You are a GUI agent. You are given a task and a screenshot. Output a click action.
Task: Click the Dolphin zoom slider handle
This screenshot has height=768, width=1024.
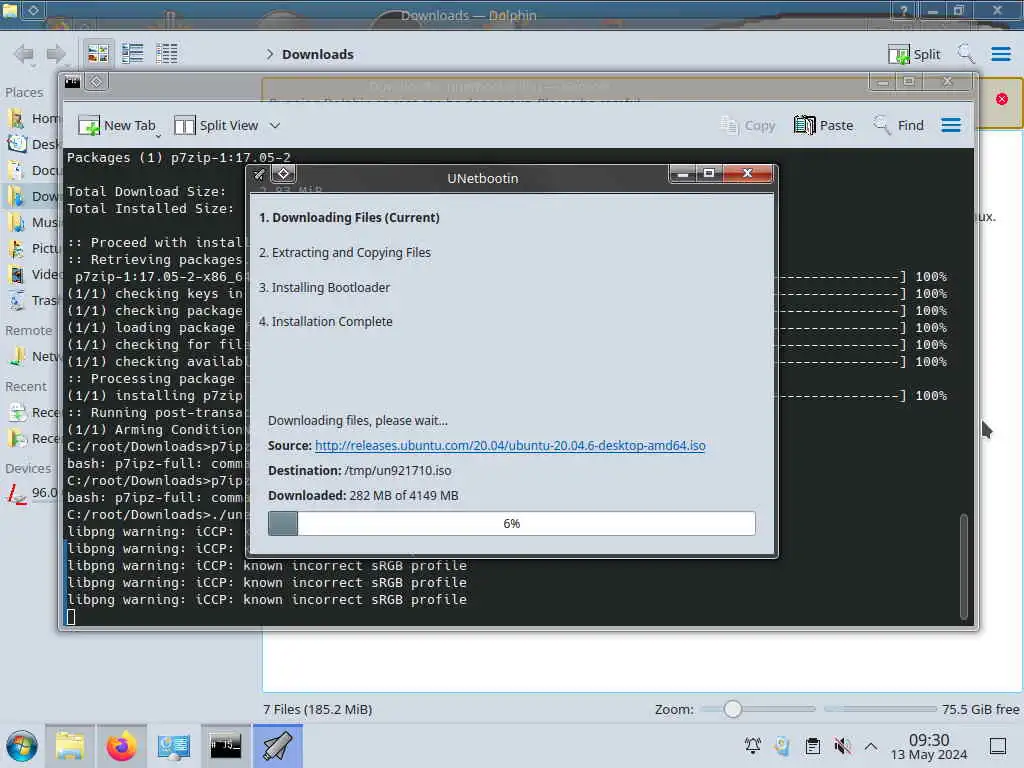click(733, 709)
